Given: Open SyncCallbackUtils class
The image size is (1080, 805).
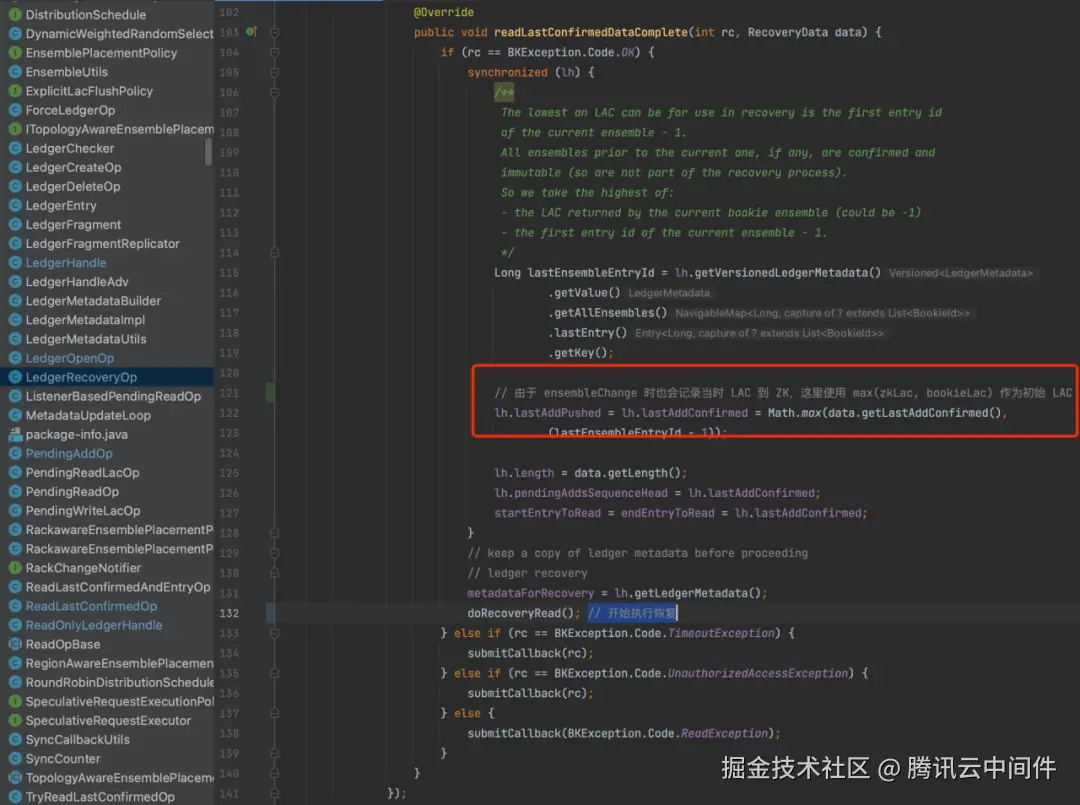Looking at the screenshot, I should (77, 740).
